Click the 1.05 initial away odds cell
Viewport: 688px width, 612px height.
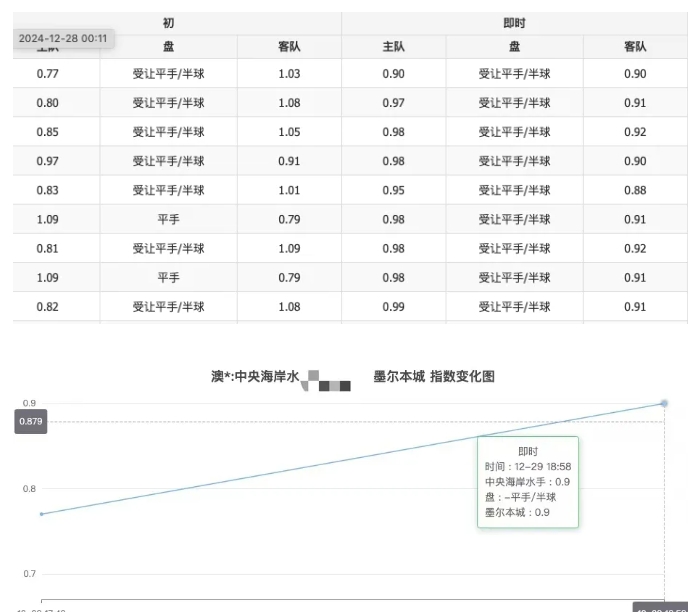(x=290, y=132)
